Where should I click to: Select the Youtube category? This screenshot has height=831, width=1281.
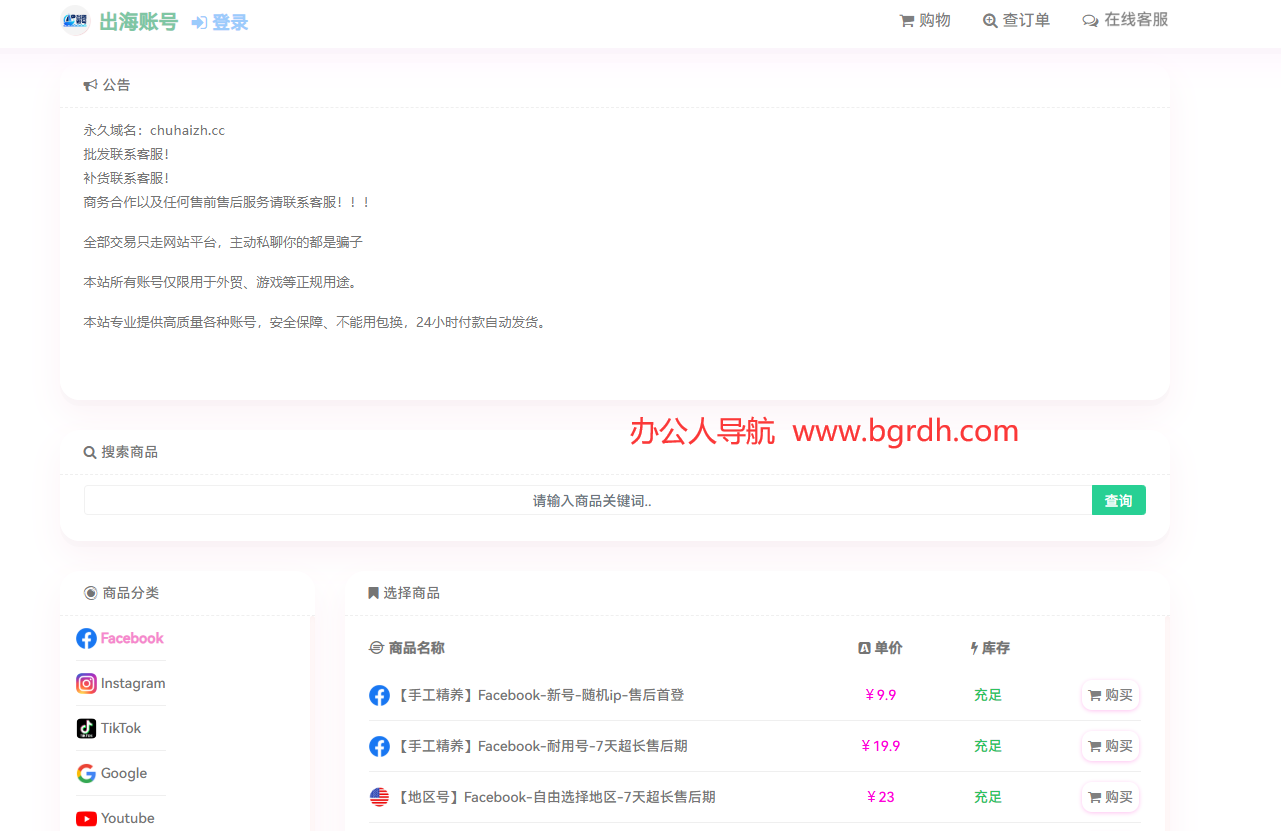pyautogui.click(x=115, y=818)
